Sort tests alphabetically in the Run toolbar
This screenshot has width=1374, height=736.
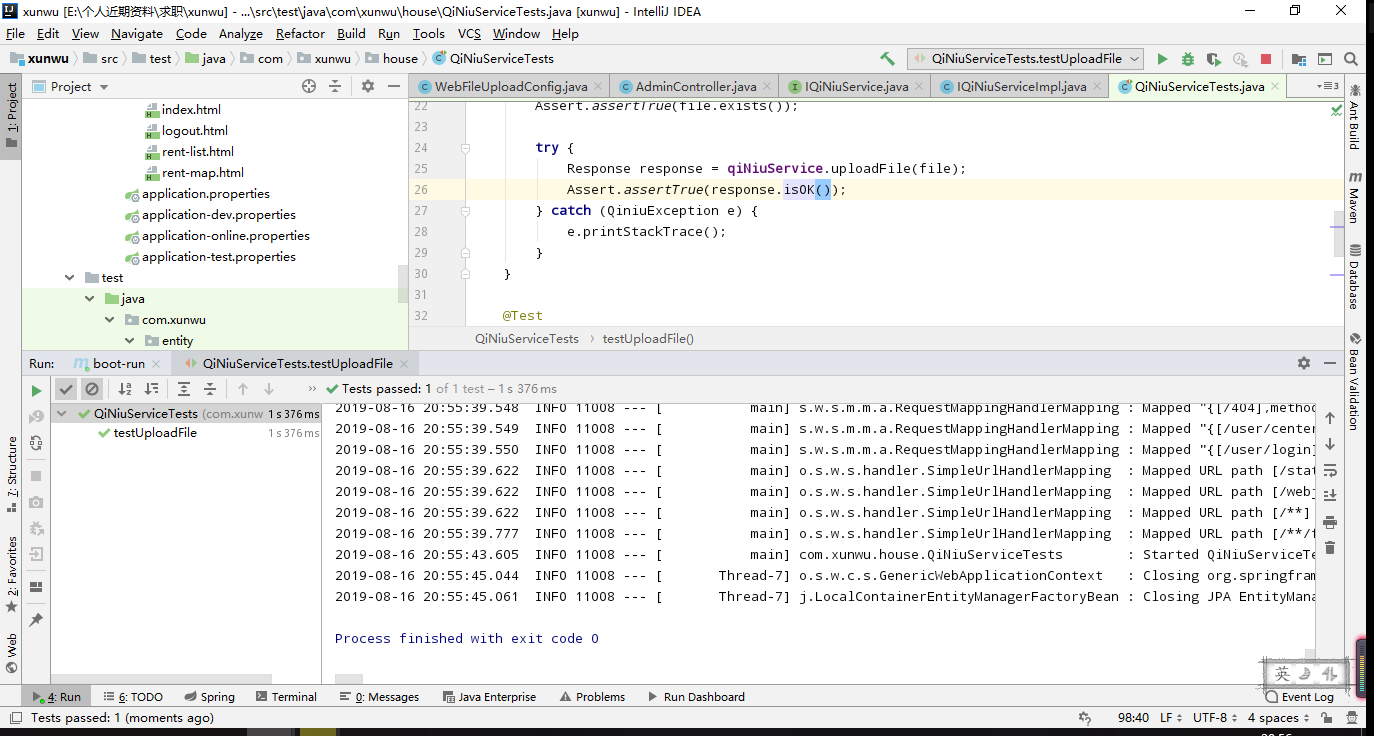[x=125, y=389]
